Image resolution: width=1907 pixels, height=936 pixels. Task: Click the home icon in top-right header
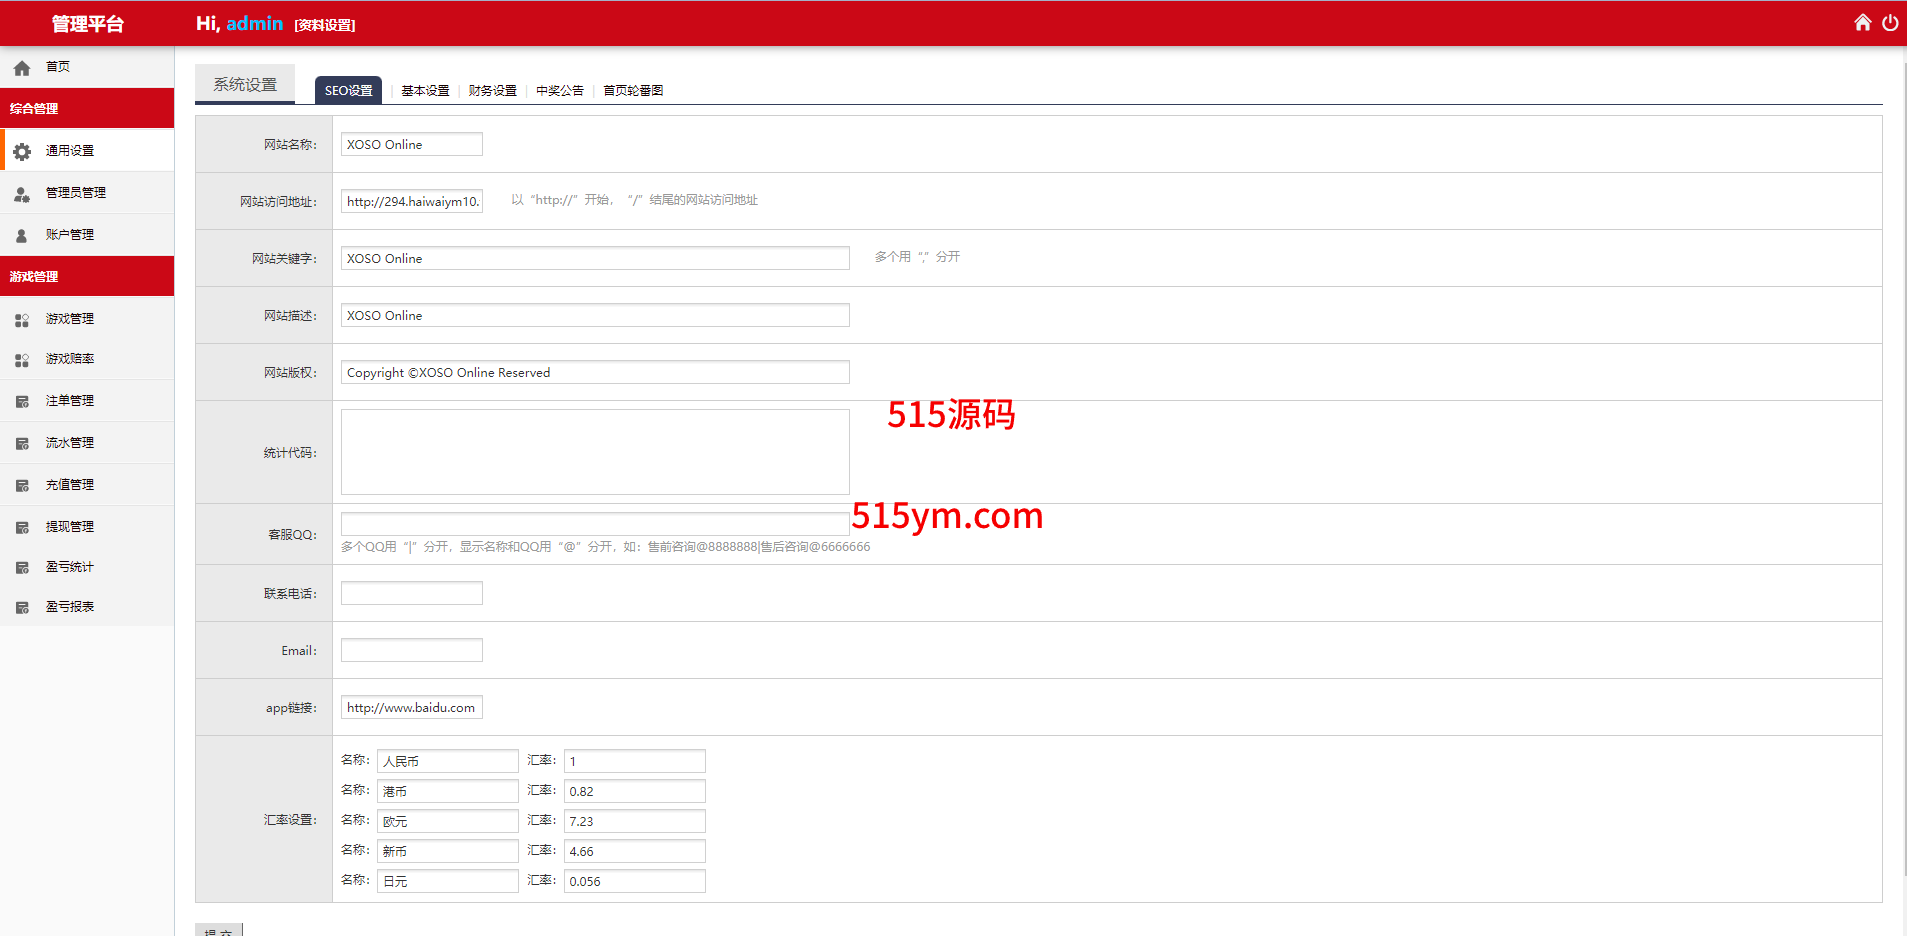click(1862, 23)
